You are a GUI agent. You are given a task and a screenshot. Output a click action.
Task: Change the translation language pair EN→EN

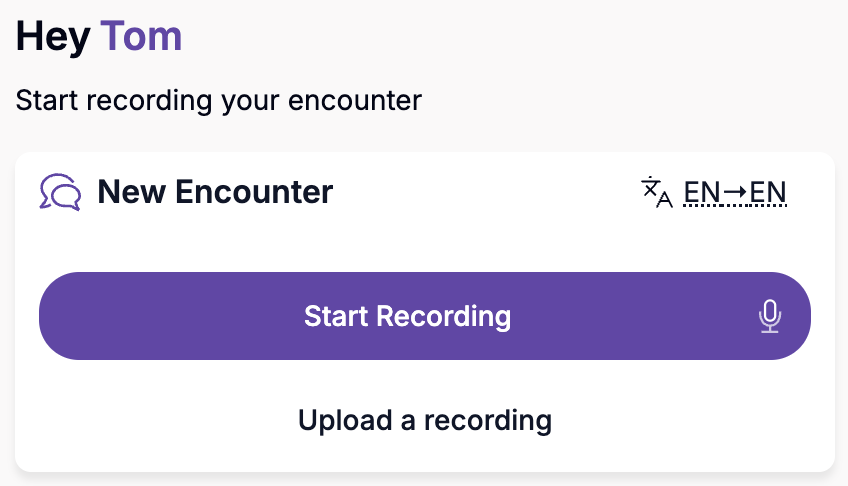pyautogui.click(x=735, y=192)
